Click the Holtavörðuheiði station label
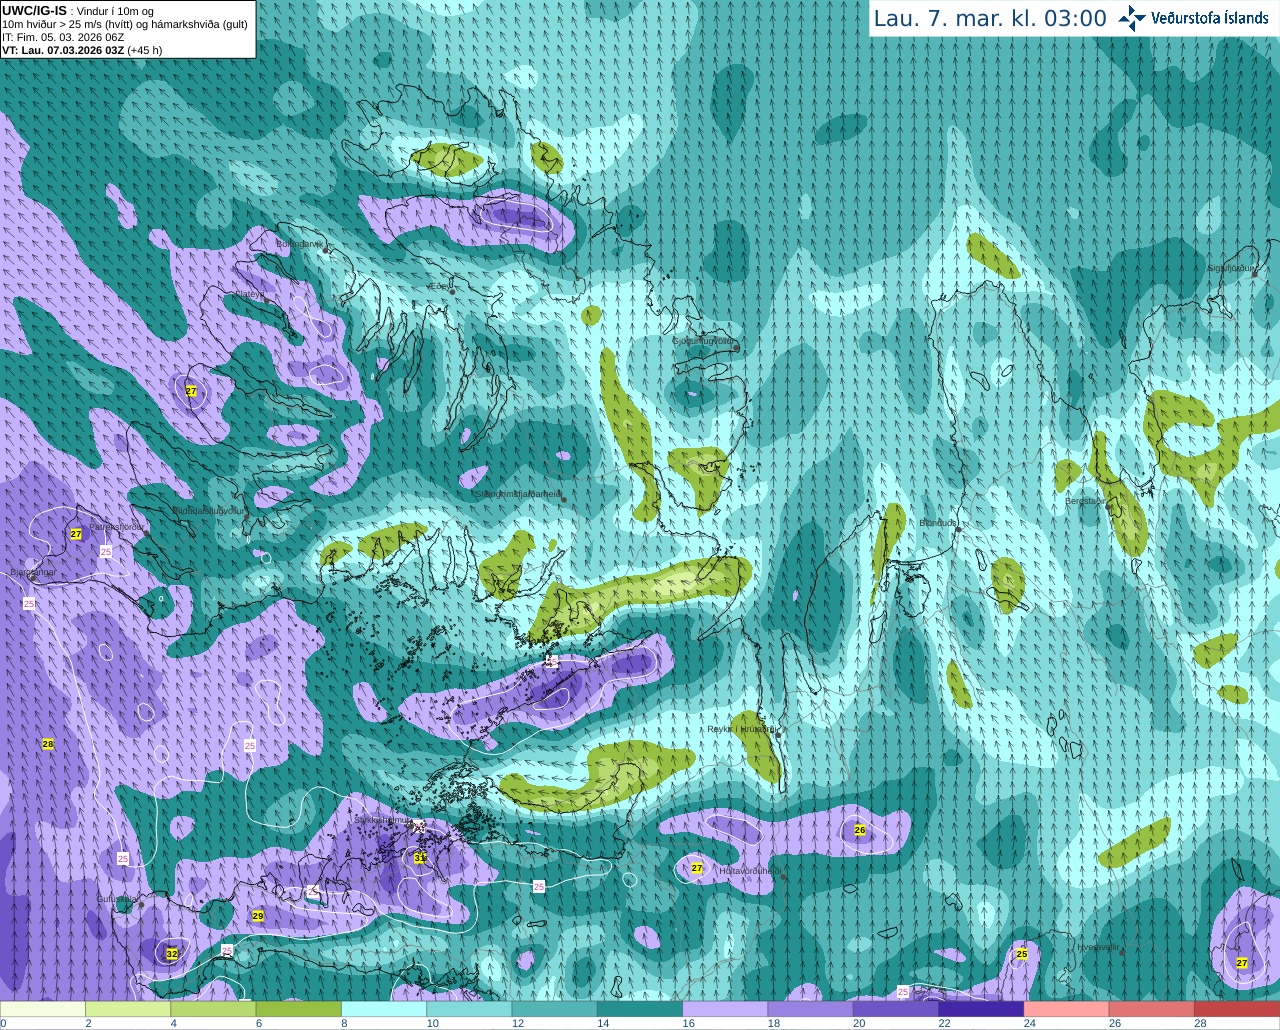The width and height of the screenshot is (1280, 1030). coord(750,871)
